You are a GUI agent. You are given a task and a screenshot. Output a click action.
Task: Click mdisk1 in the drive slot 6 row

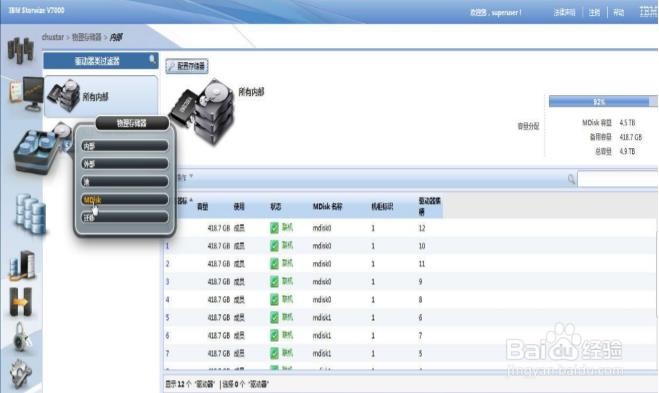tap(322, 318)
